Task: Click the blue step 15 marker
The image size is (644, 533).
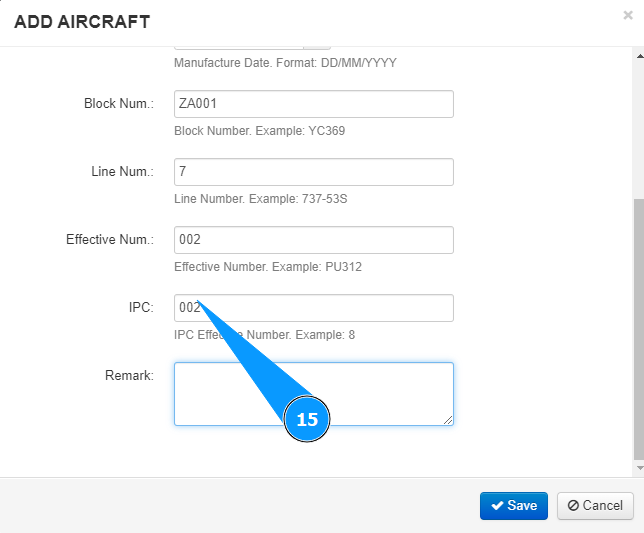Action: (x=307, y=420)
